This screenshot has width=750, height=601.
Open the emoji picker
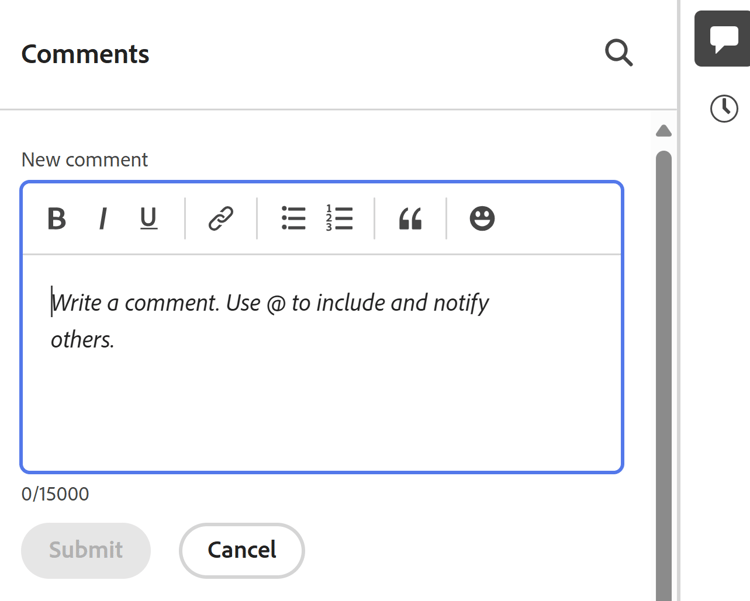tap(482, 219)
